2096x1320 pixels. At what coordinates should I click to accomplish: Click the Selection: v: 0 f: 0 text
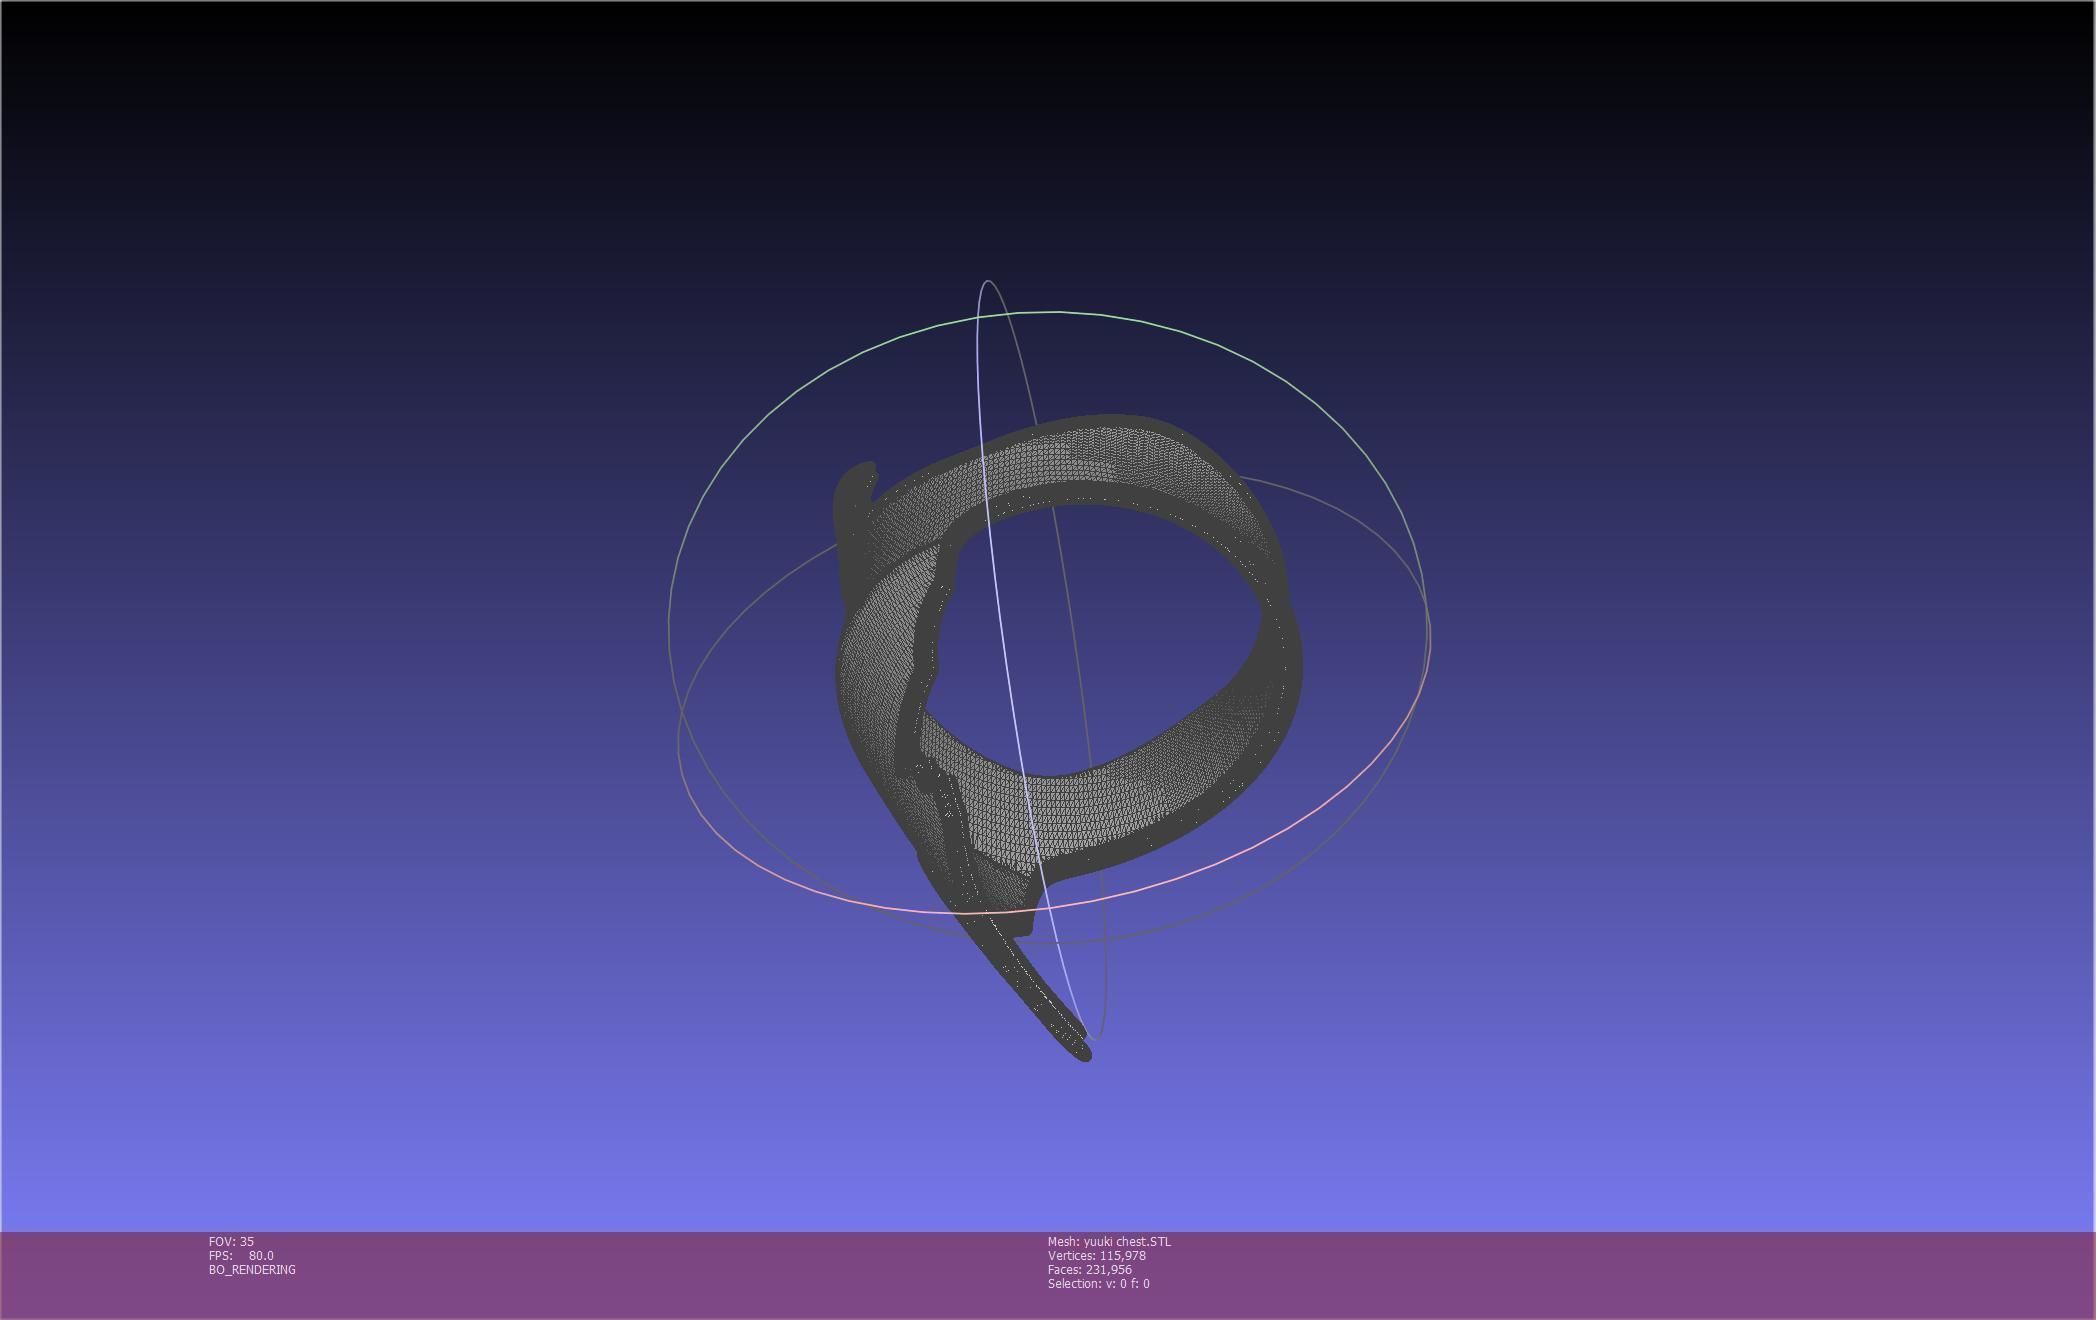coord(1099,1283)
